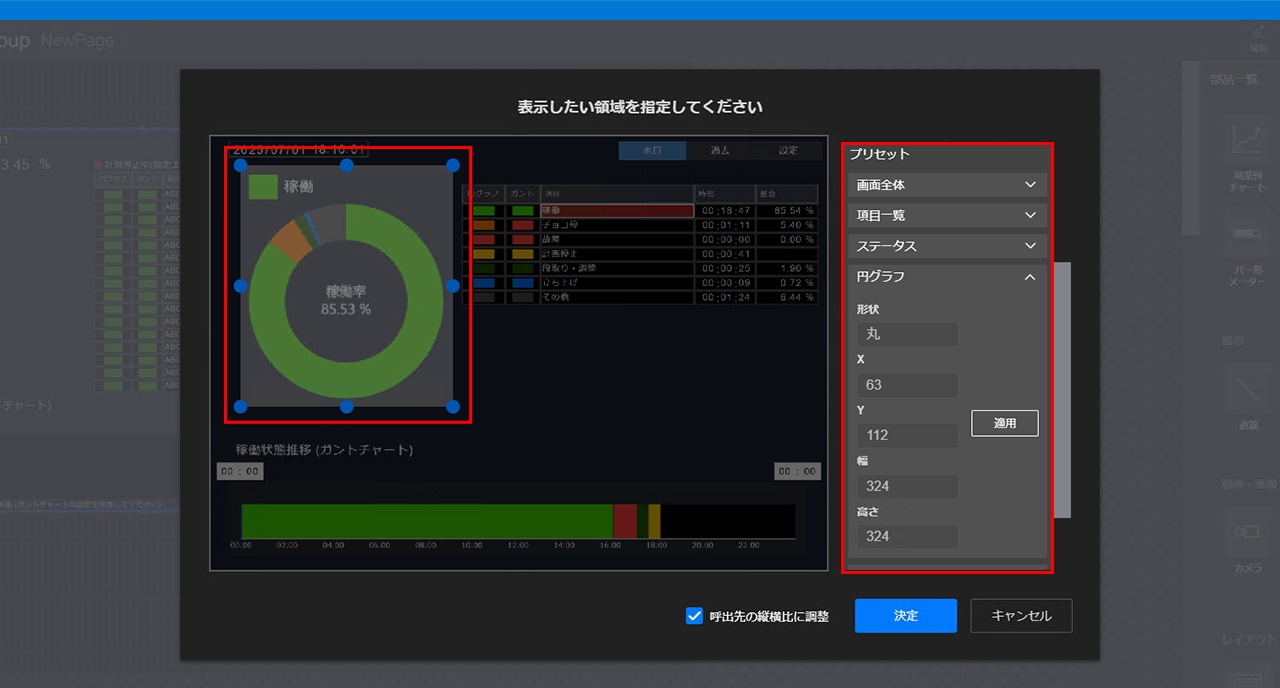Confirm with the blue 決定 button
Image resolution: width=1280 pixels, height=688 pixels.
tap(905, 616)
